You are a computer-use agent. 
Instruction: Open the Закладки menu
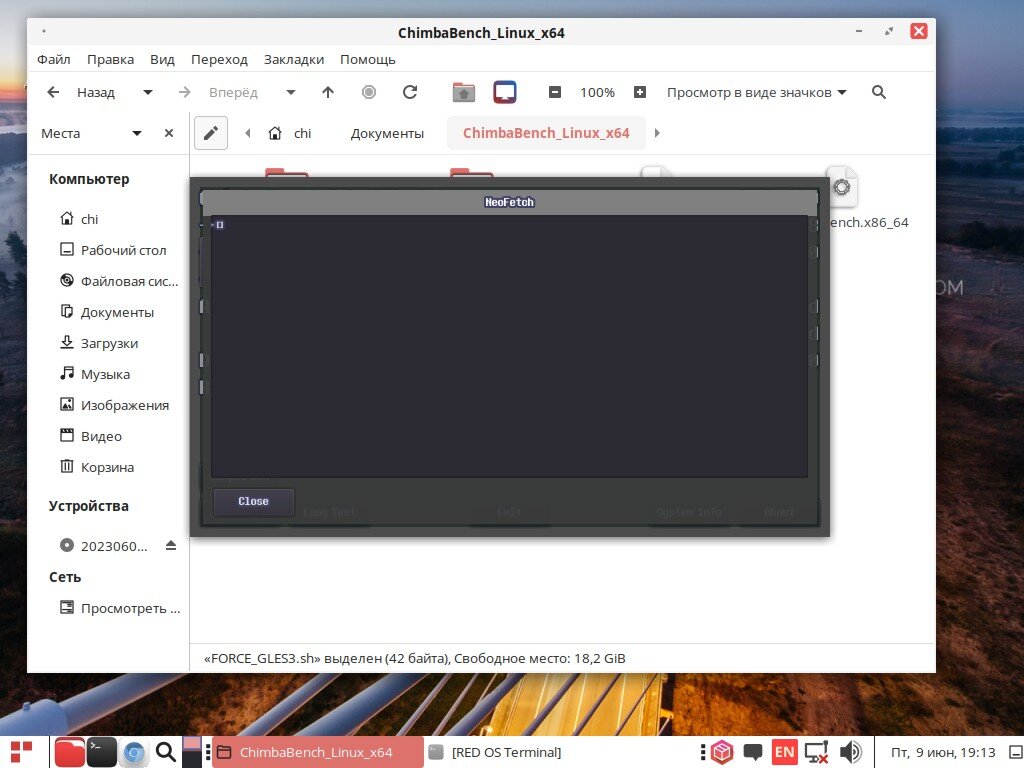coord(294,59)
